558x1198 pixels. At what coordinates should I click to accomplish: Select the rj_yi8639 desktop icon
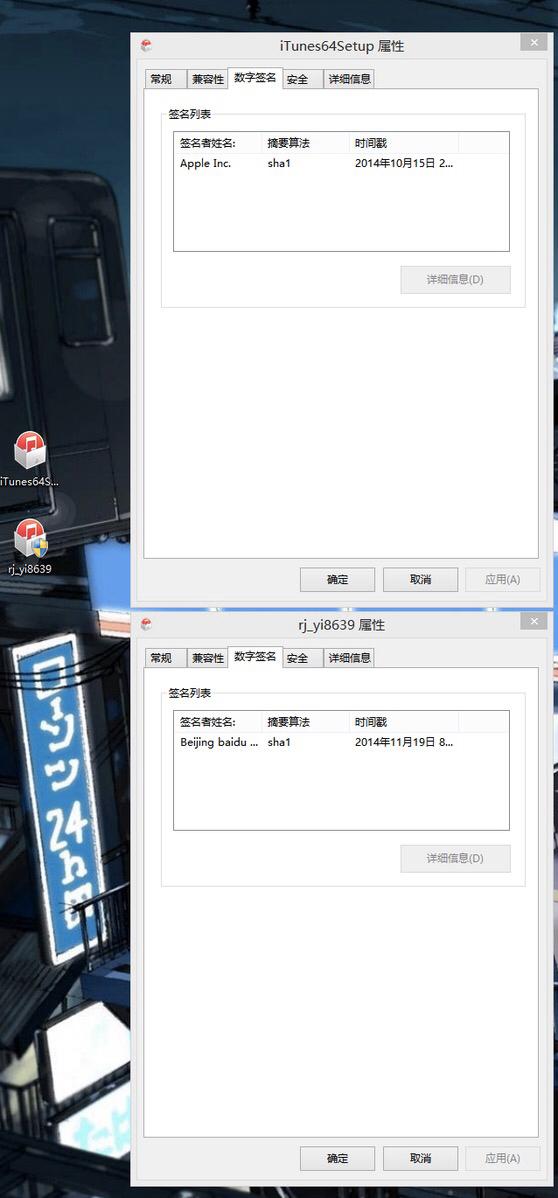pos(31,546)
